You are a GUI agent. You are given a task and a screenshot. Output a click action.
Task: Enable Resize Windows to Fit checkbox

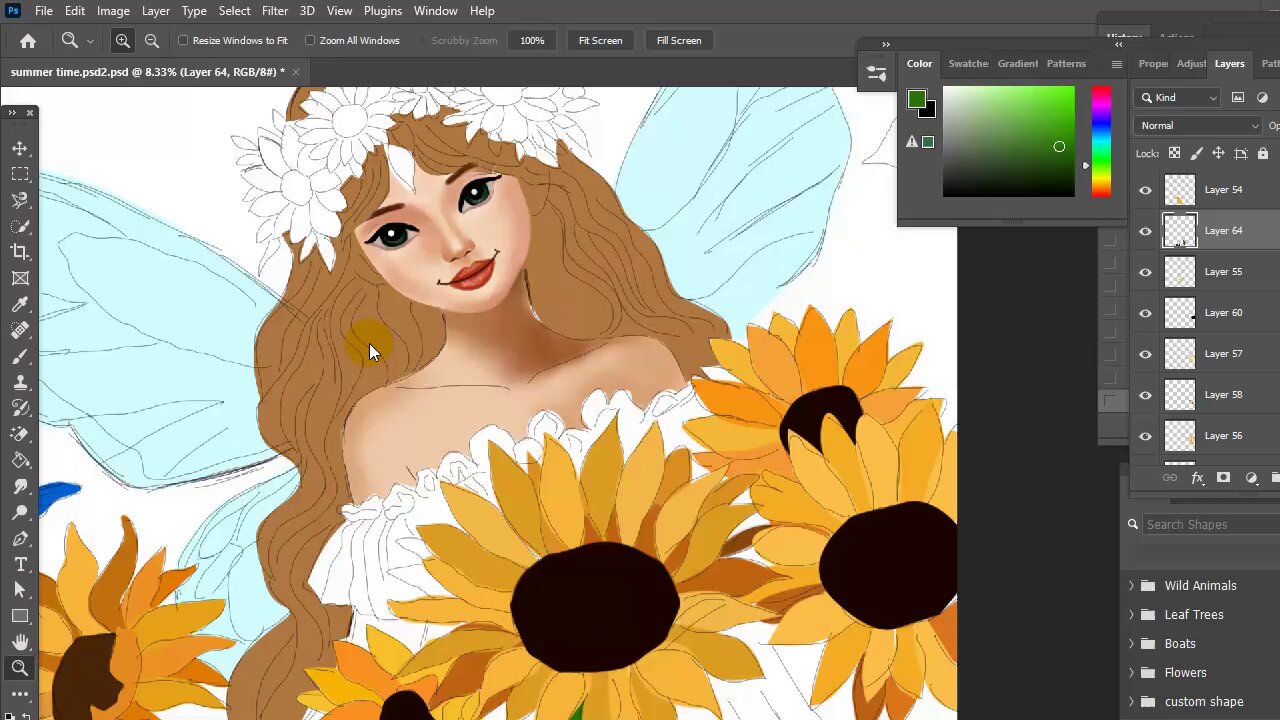(x=184, y=41)
